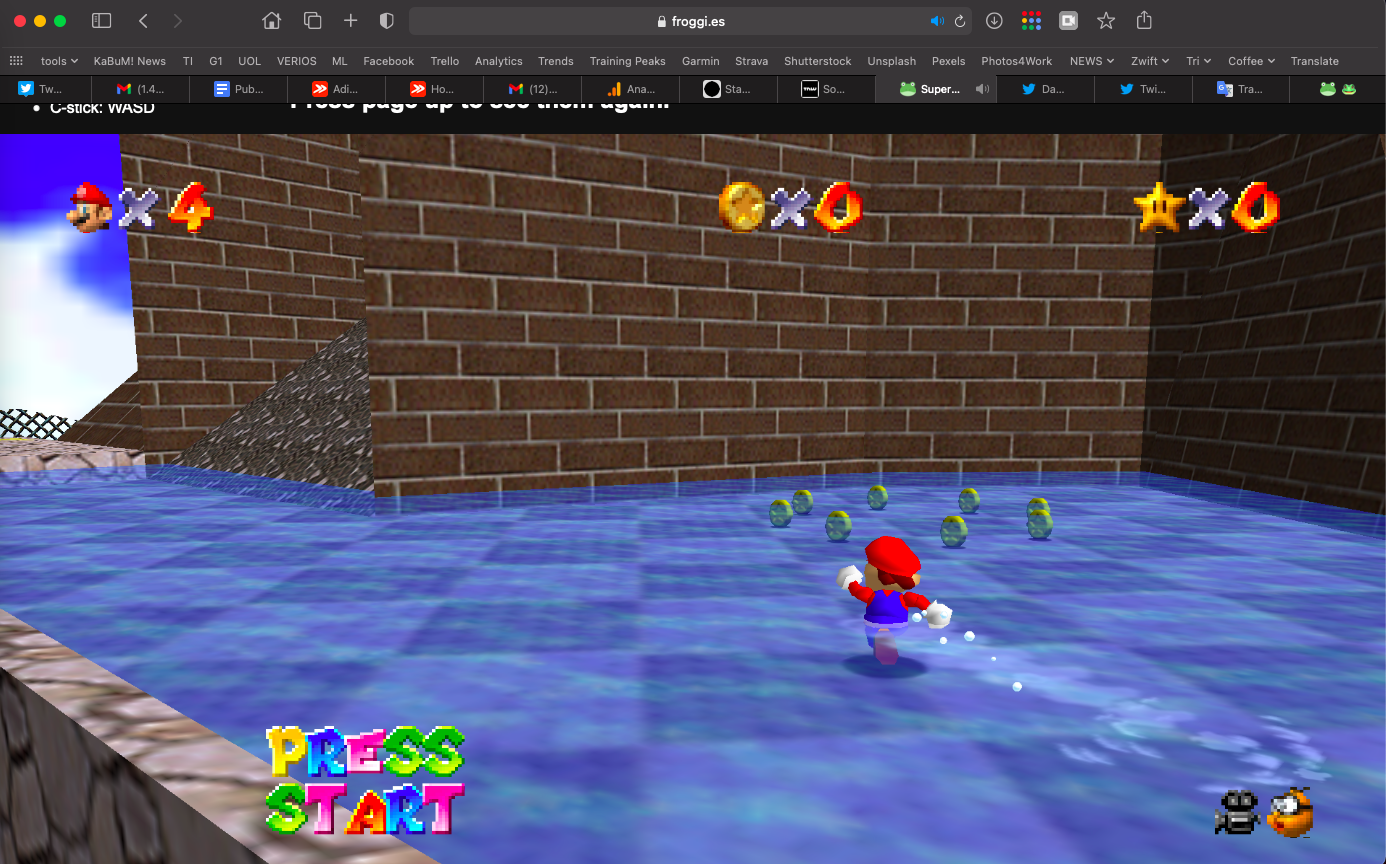Open the camera extension icon
The width and height of the screenshot is (1386, 864).
click(1068, 21)
